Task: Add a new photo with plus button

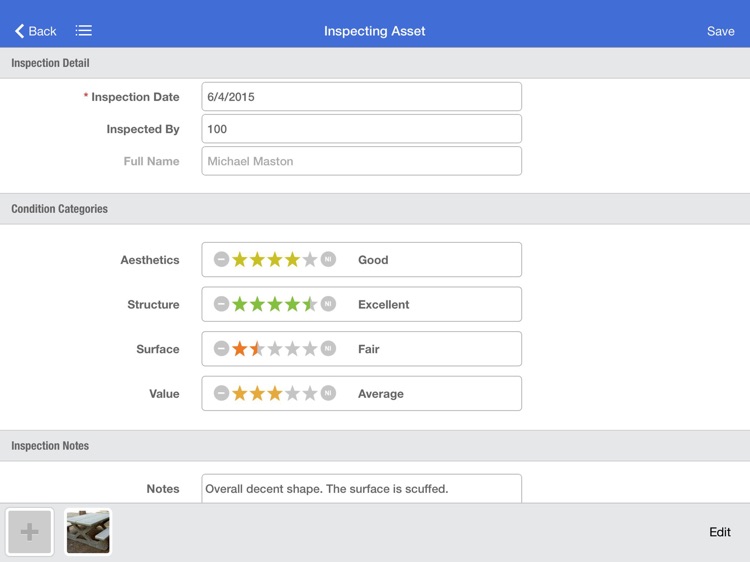Action: [30, 531]
